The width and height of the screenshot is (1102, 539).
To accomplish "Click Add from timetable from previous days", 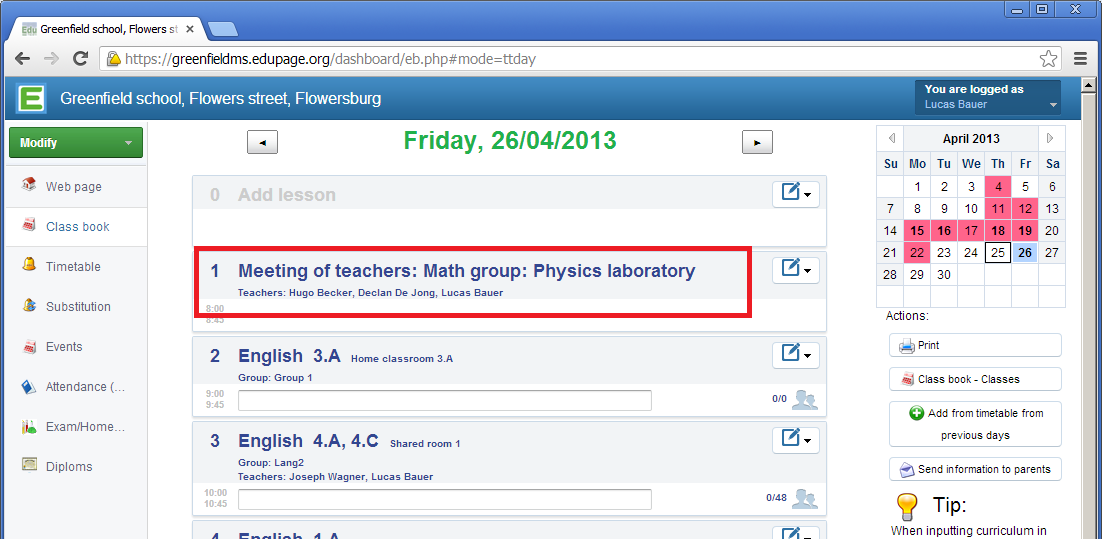I will [975, 424].
